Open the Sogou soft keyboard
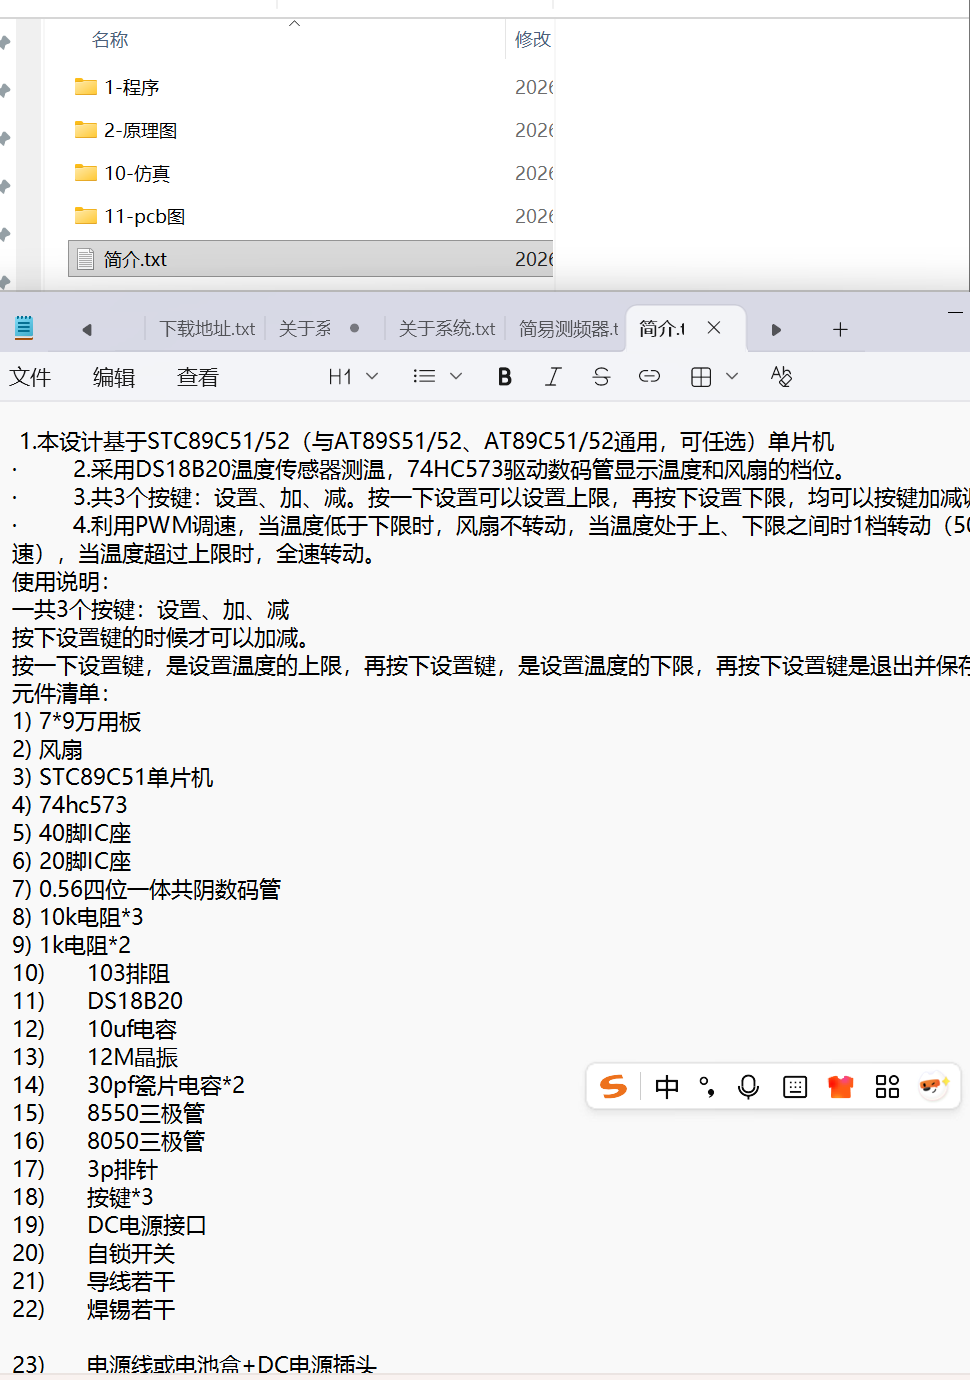The height and width of the screenshot is (1380, 970). pyautogui.click(x=795, y=1087)
